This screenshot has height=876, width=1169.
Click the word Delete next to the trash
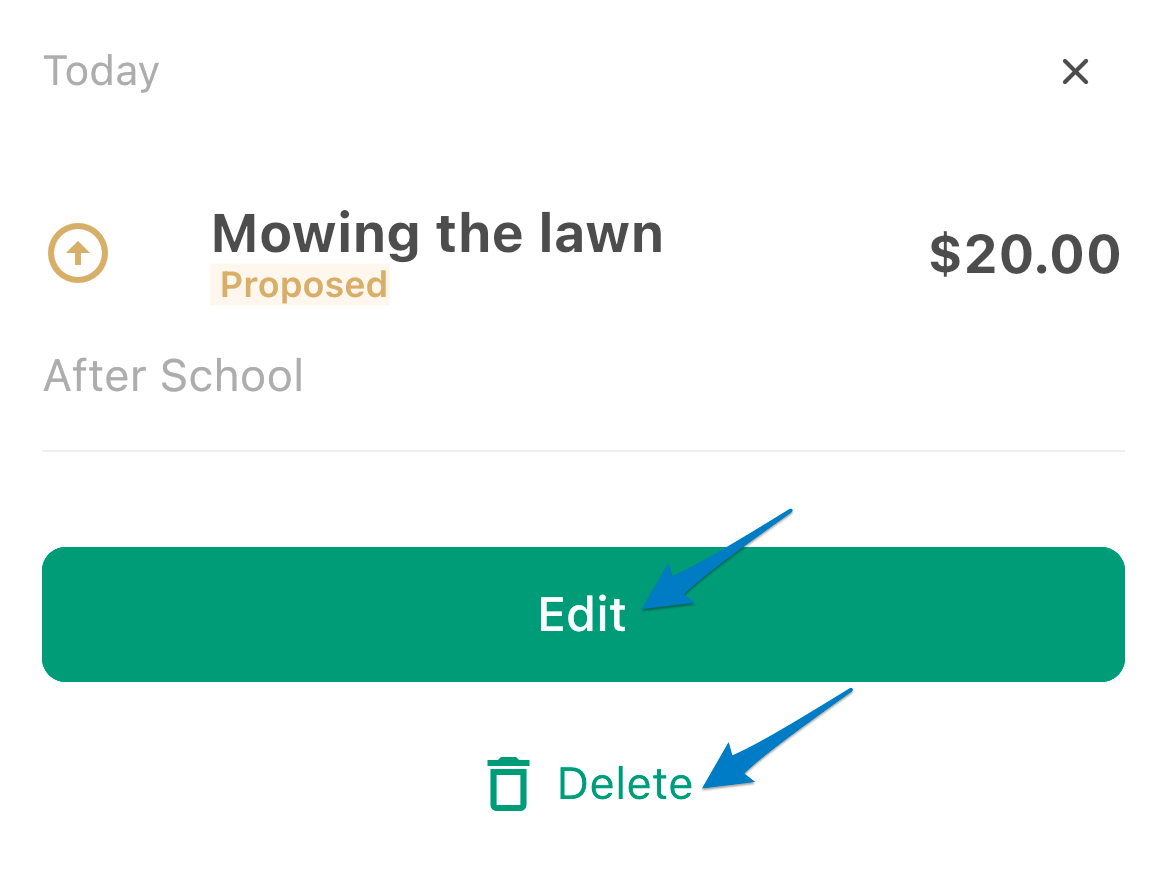coord(625,784)
